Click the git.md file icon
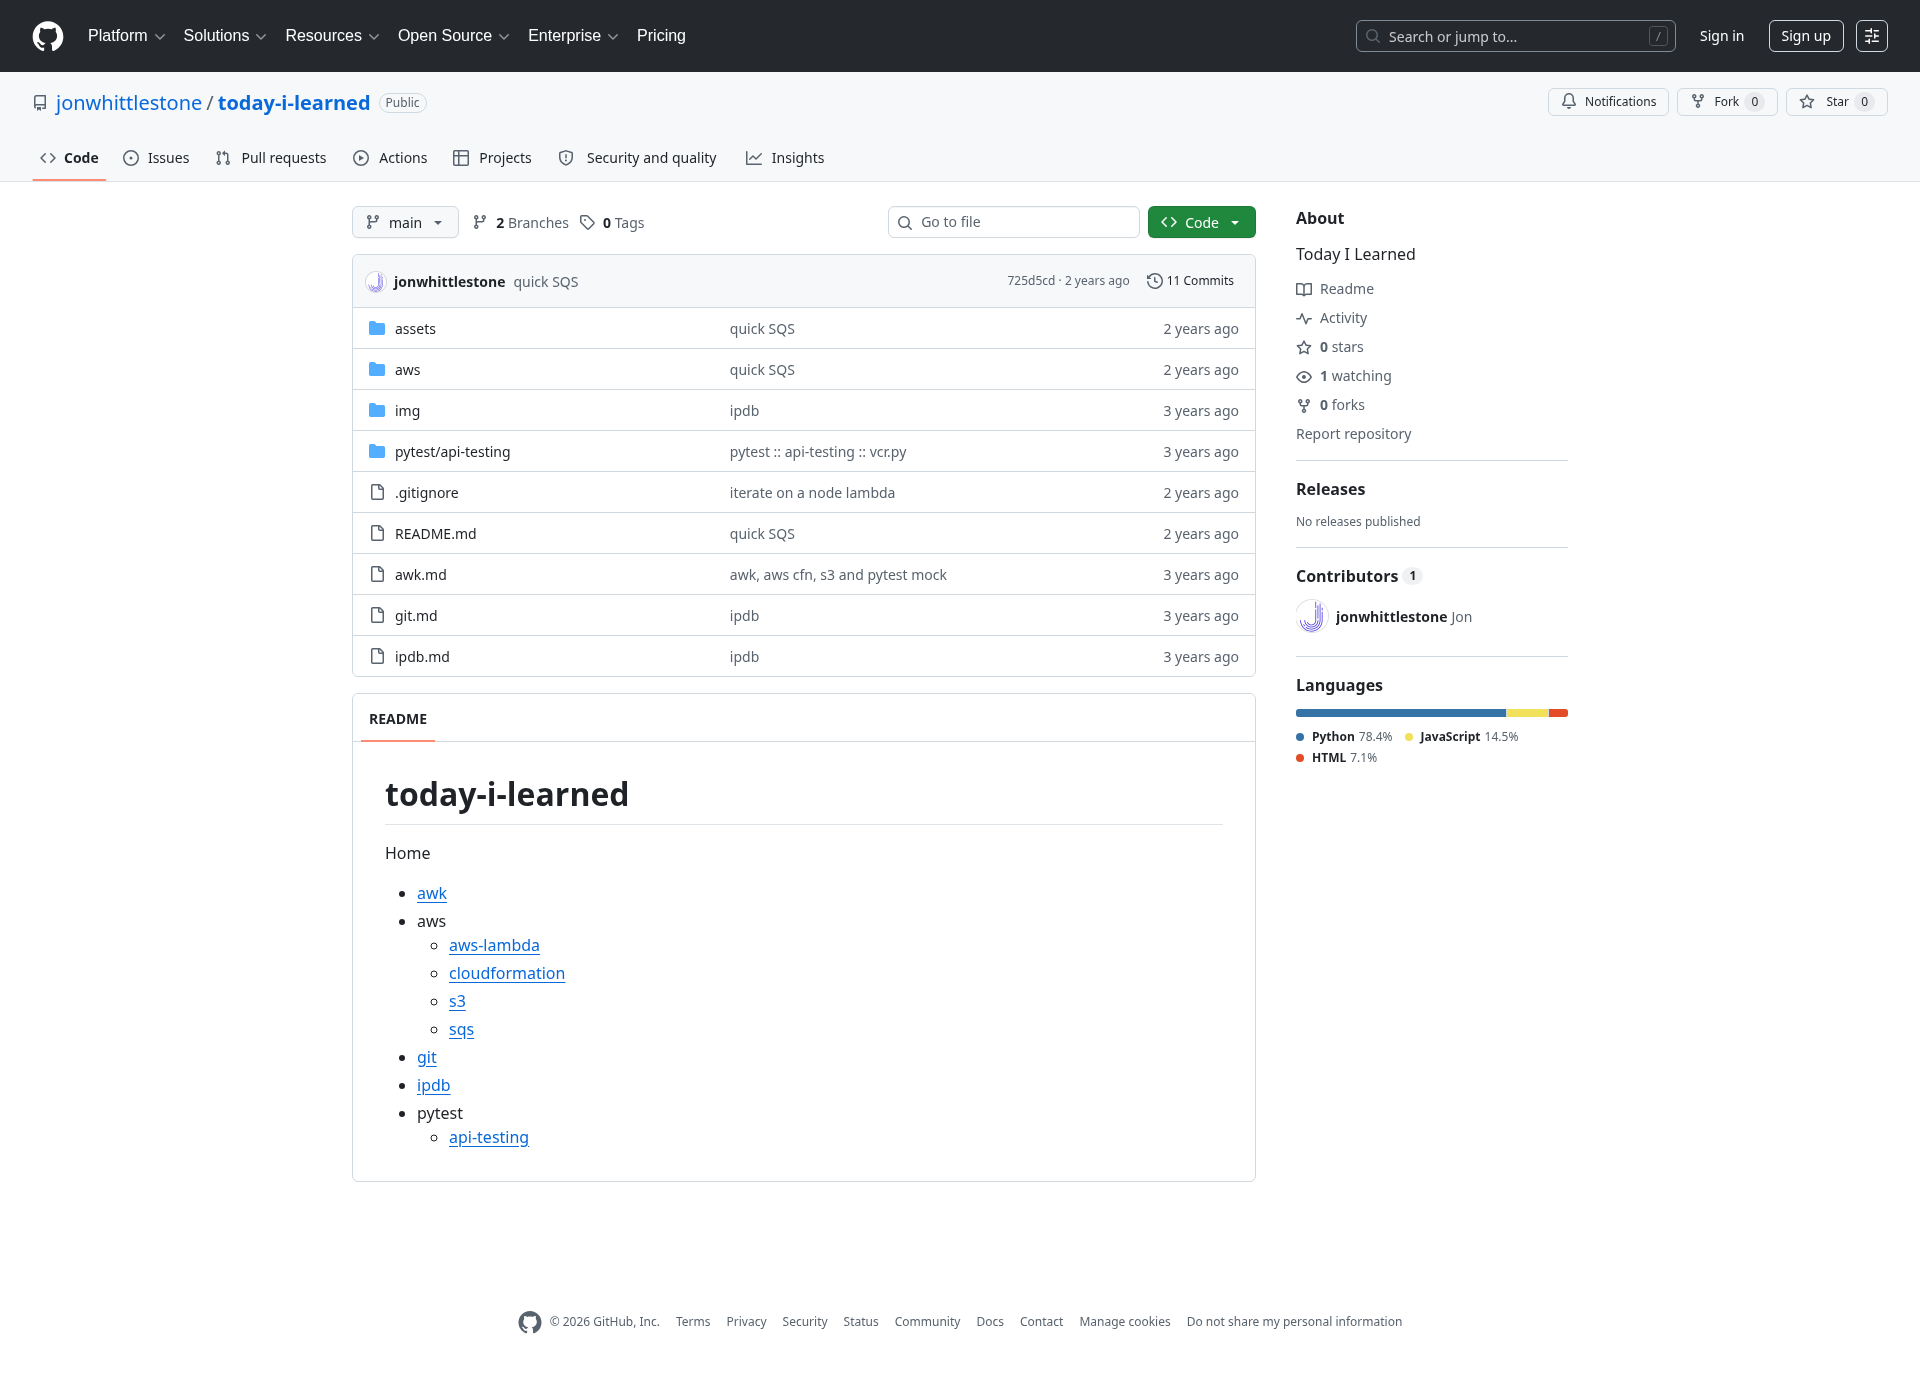Screen dimensions: 1920x1375 point(377,615)
